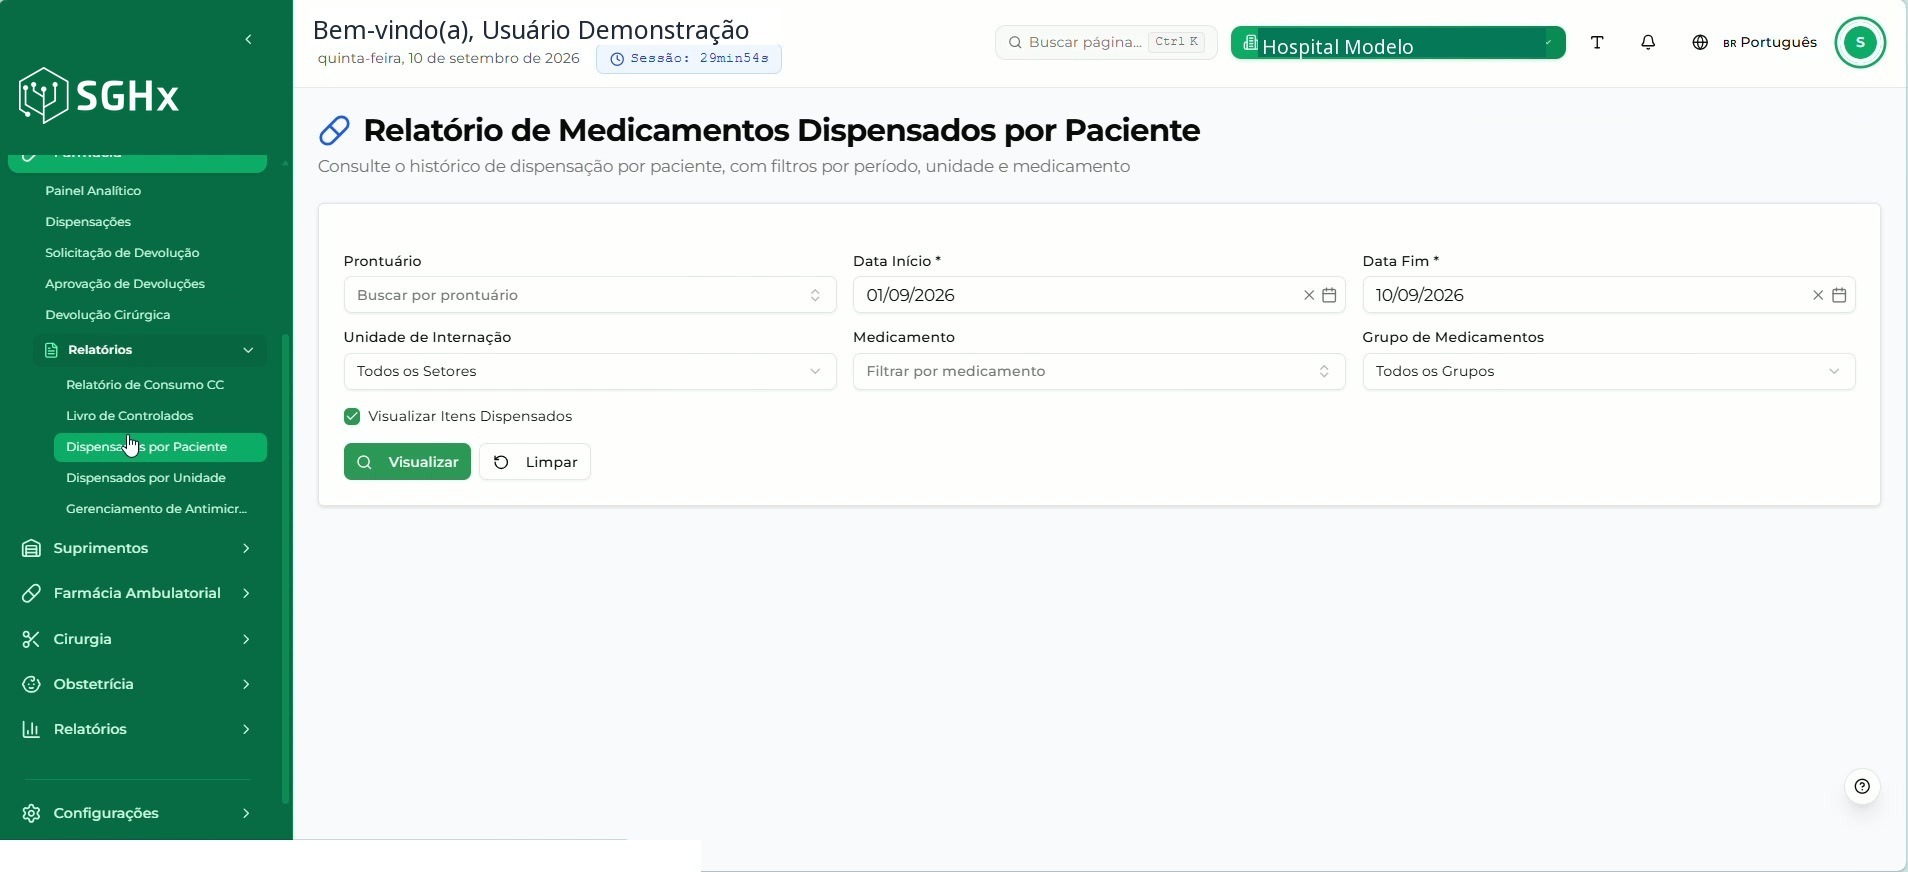Click the globe language icon
Image resolution: width=1908 pixels, height=872 pixels.
1700,42
